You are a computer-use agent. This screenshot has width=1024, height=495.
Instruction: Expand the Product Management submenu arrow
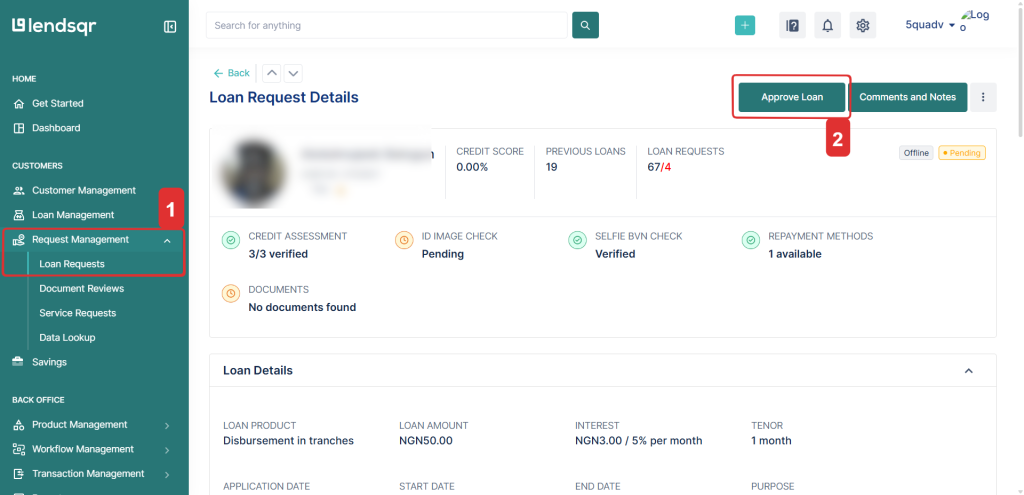[167, 425]
